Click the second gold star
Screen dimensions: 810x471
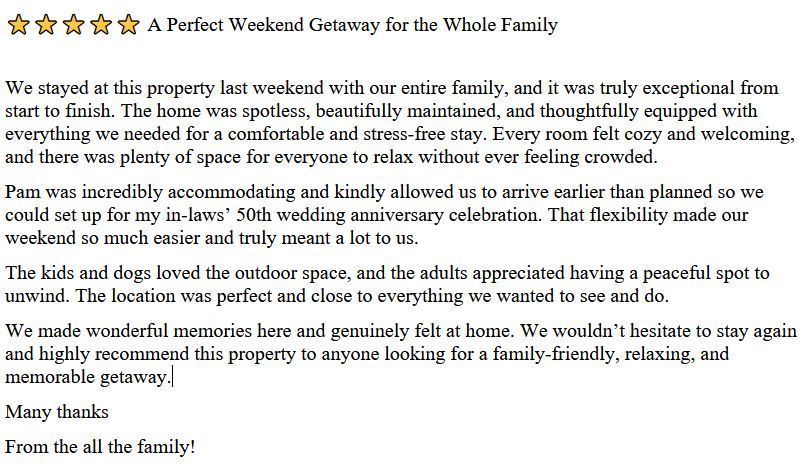pos(45,25)
